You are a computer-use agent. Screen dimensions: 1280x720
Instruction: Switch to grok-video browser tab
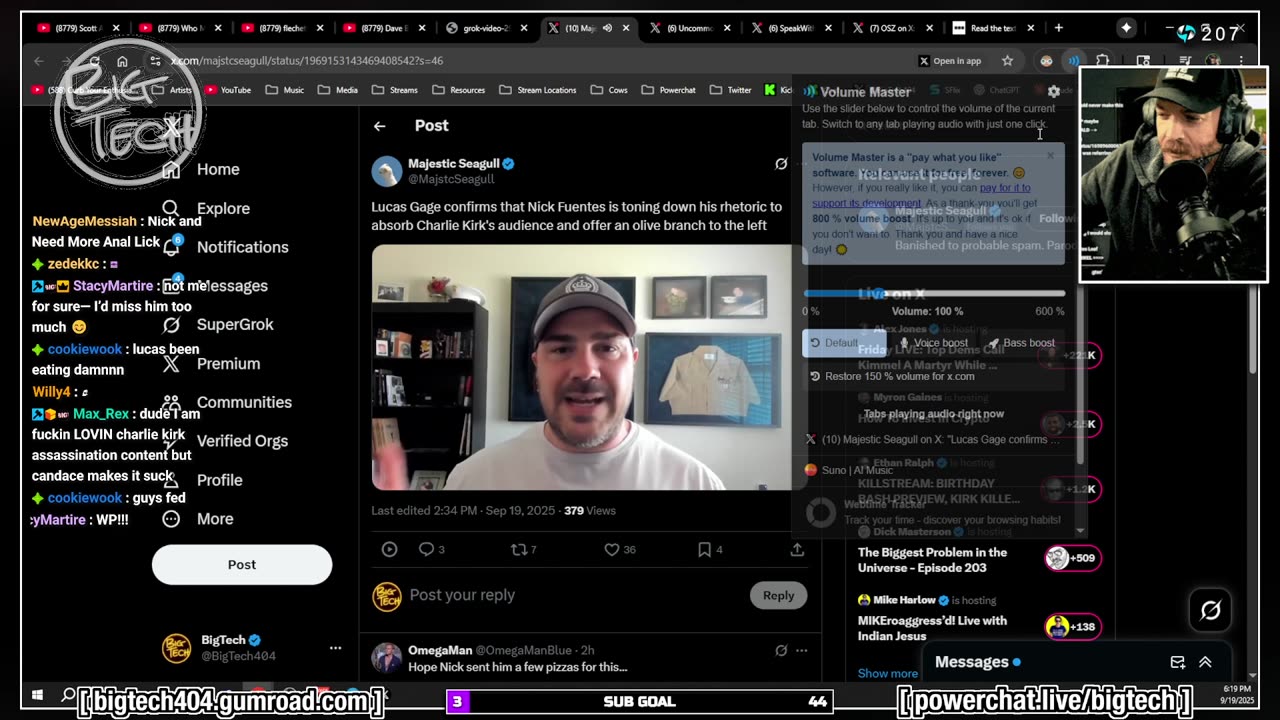pos(485,28)
